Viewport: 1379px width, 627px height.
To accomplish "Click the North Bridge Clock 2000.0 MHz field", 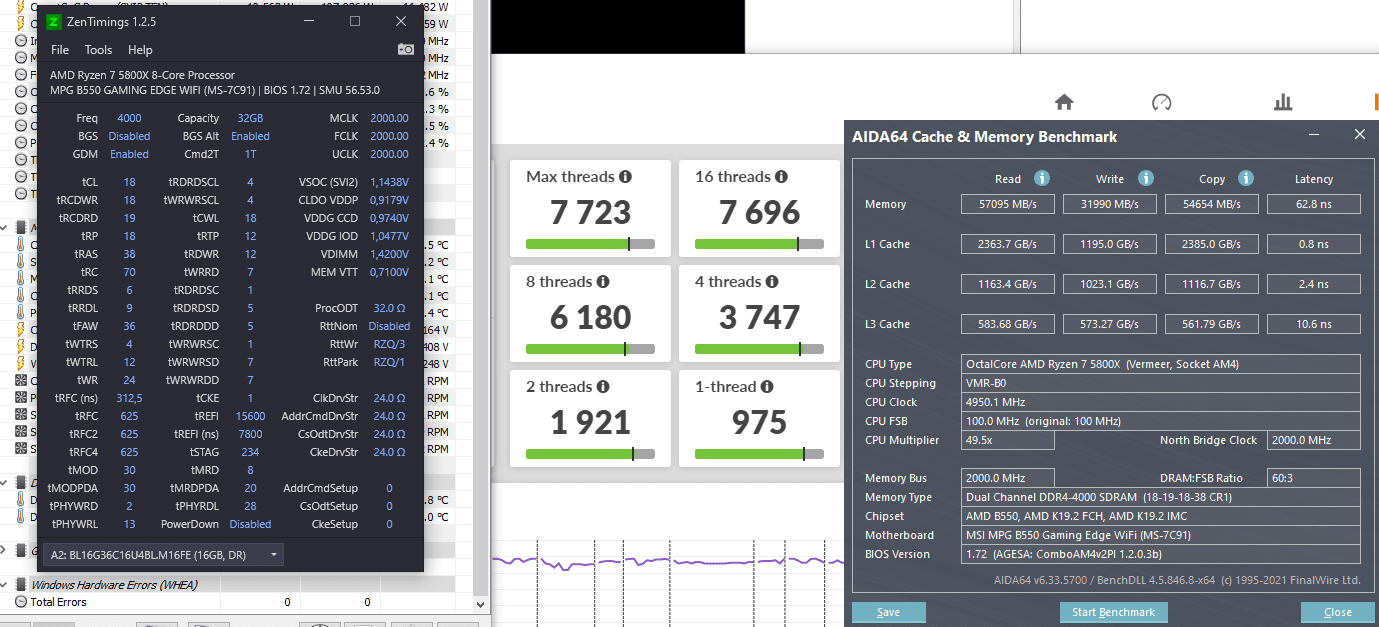I will tap(1314, 440).
